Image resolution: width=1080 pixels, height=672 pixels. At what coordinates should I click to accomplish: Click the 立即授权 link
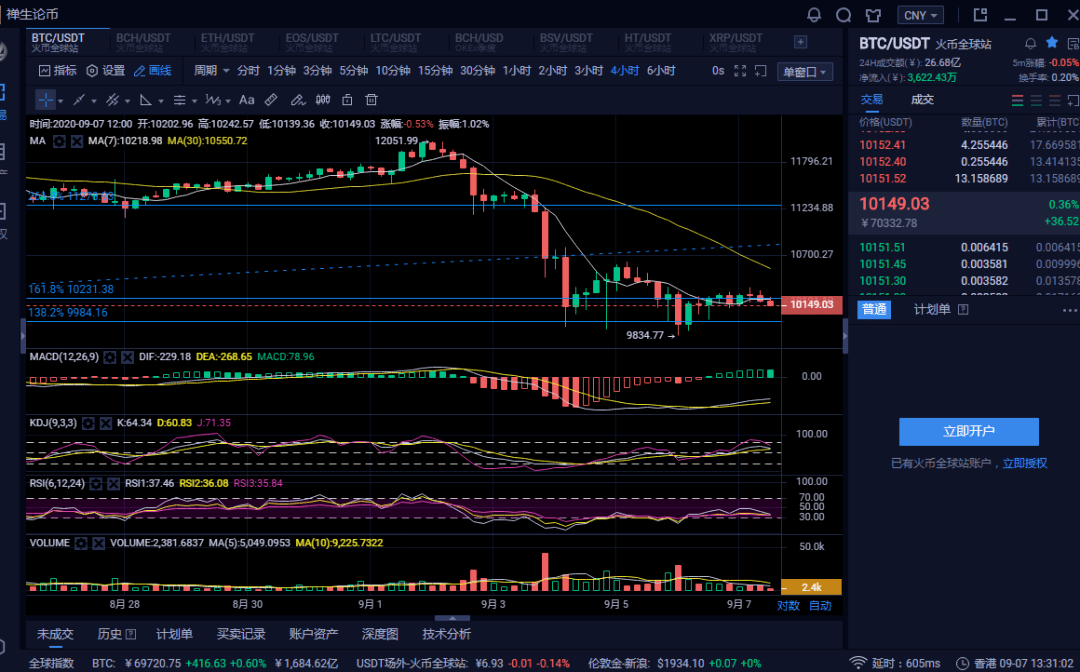1025,463
